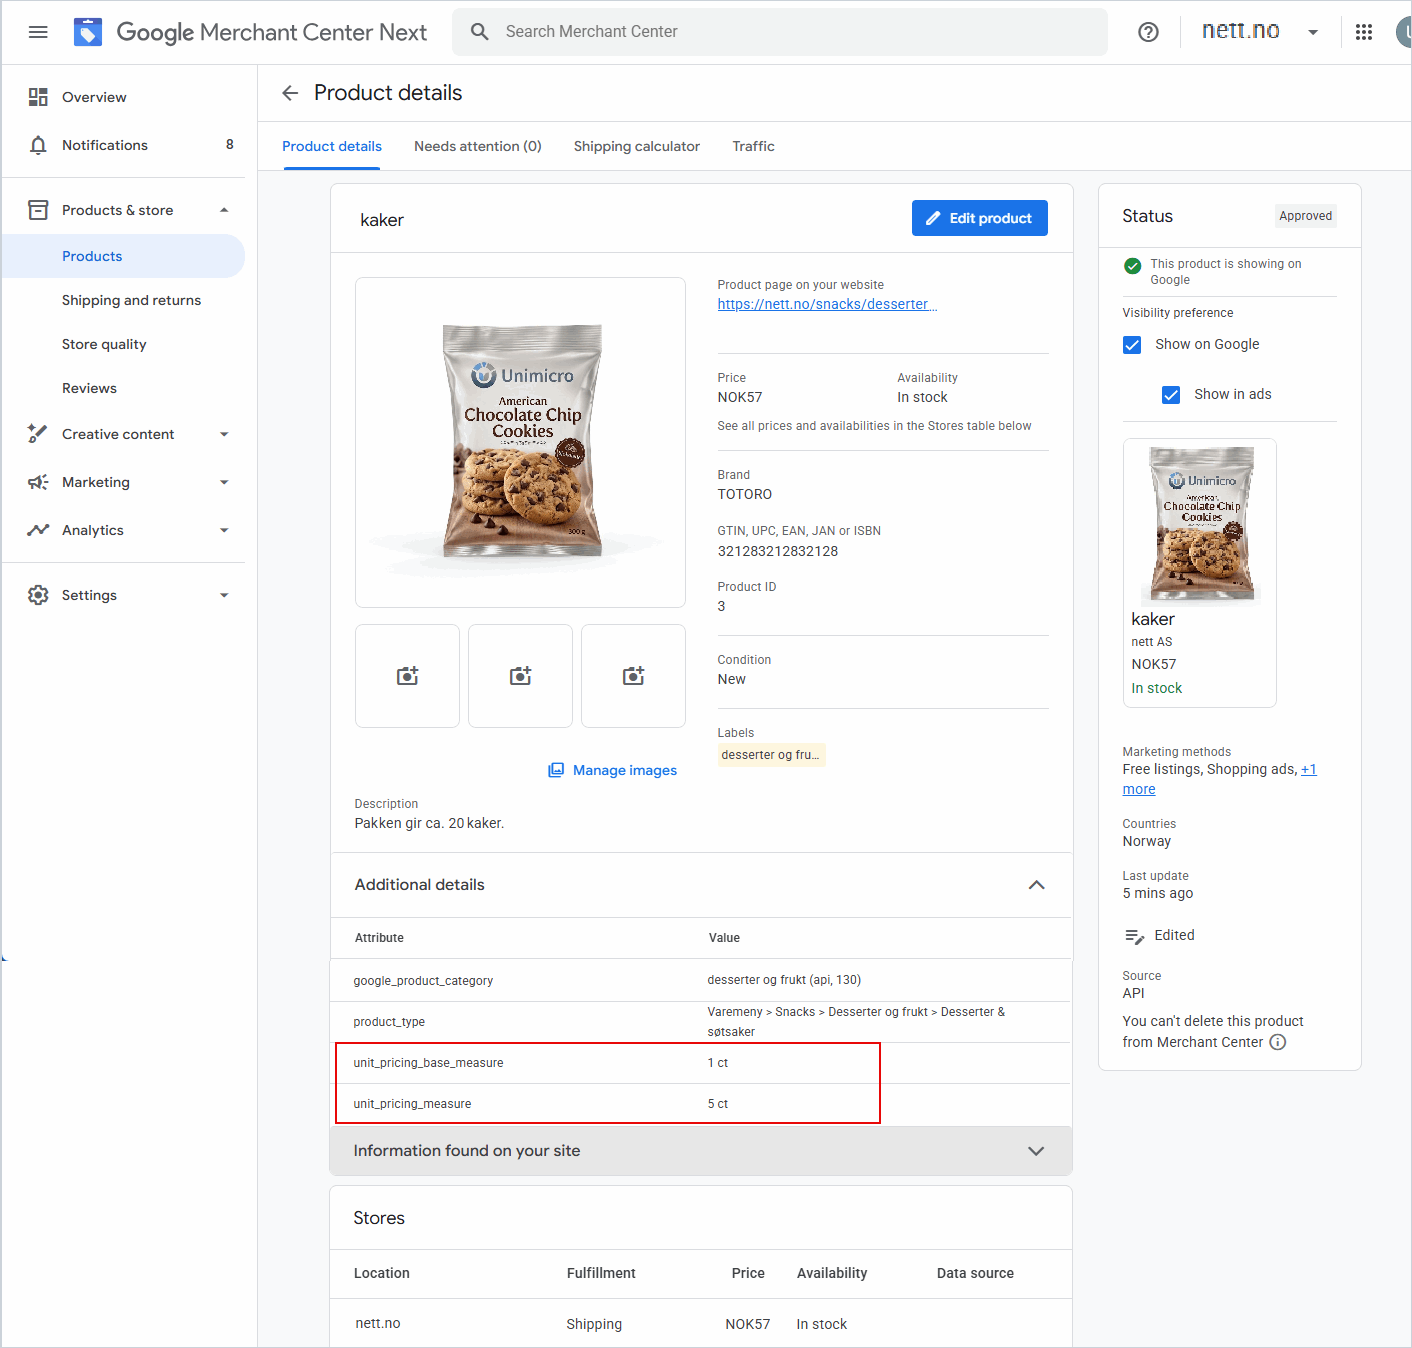Open the nett.no/snacks/desserter product link
Viewport: 1412px width, 1348px height.
tap(827, 304)
